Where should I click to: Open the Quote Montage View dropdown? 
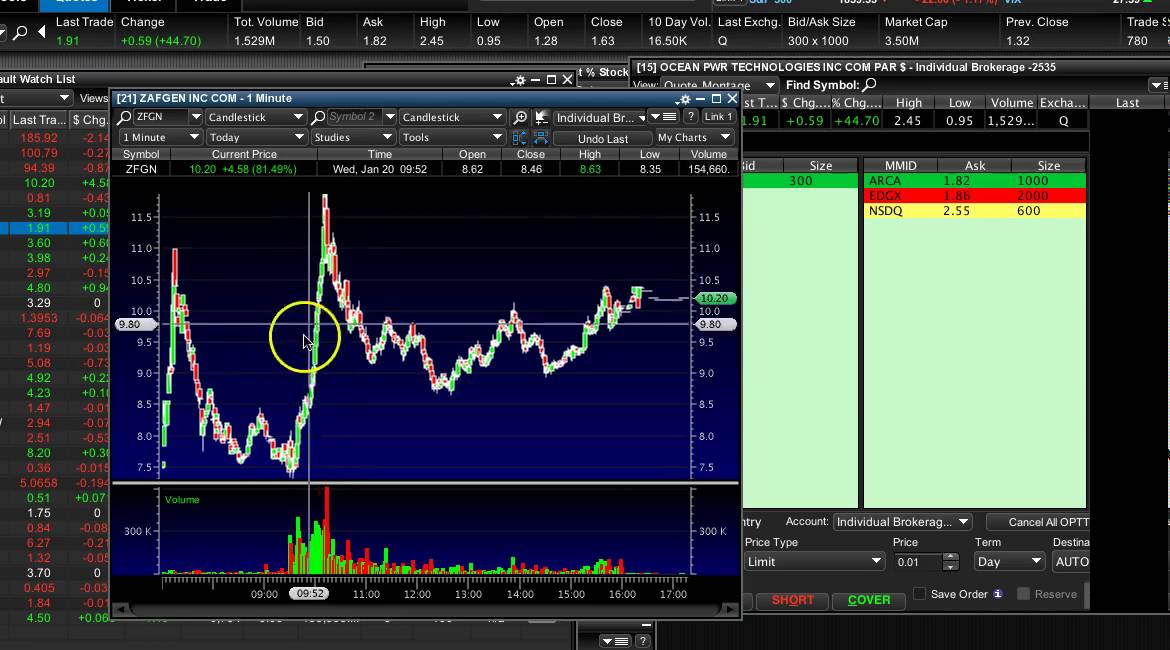pyautogui.click(x=719, y=85)
